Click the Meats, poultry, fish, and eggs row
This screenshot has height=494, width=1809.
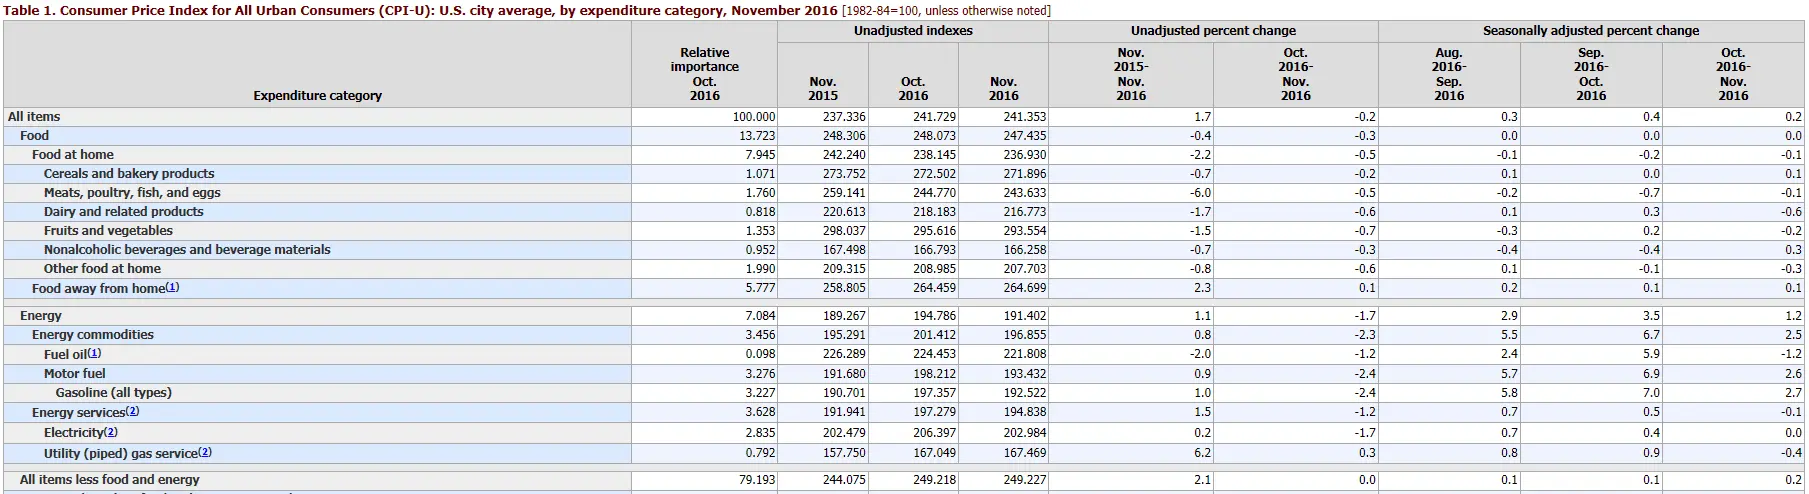[132, 193]
